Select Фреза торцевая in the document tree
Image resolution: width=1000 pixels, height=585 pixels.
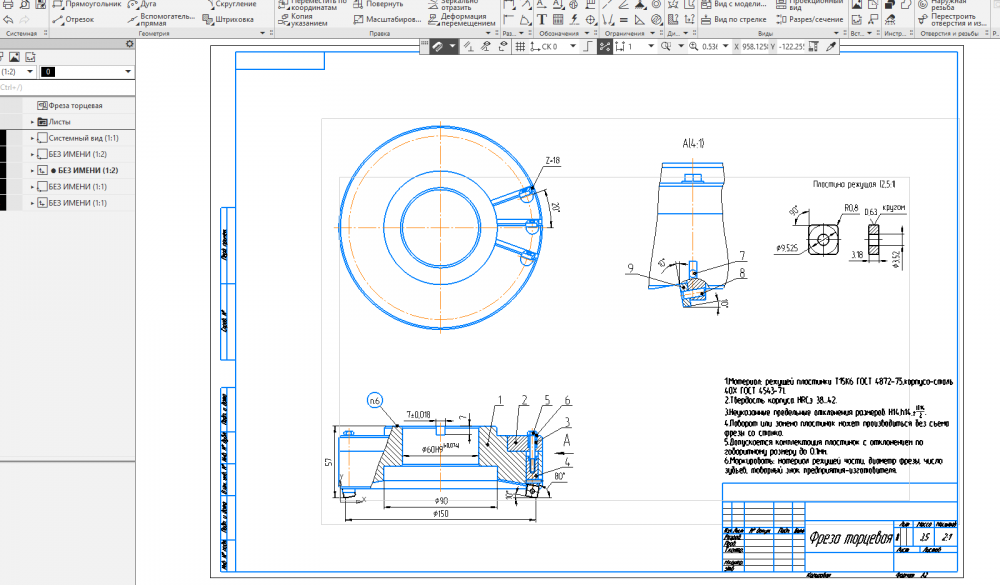(75, 105)
